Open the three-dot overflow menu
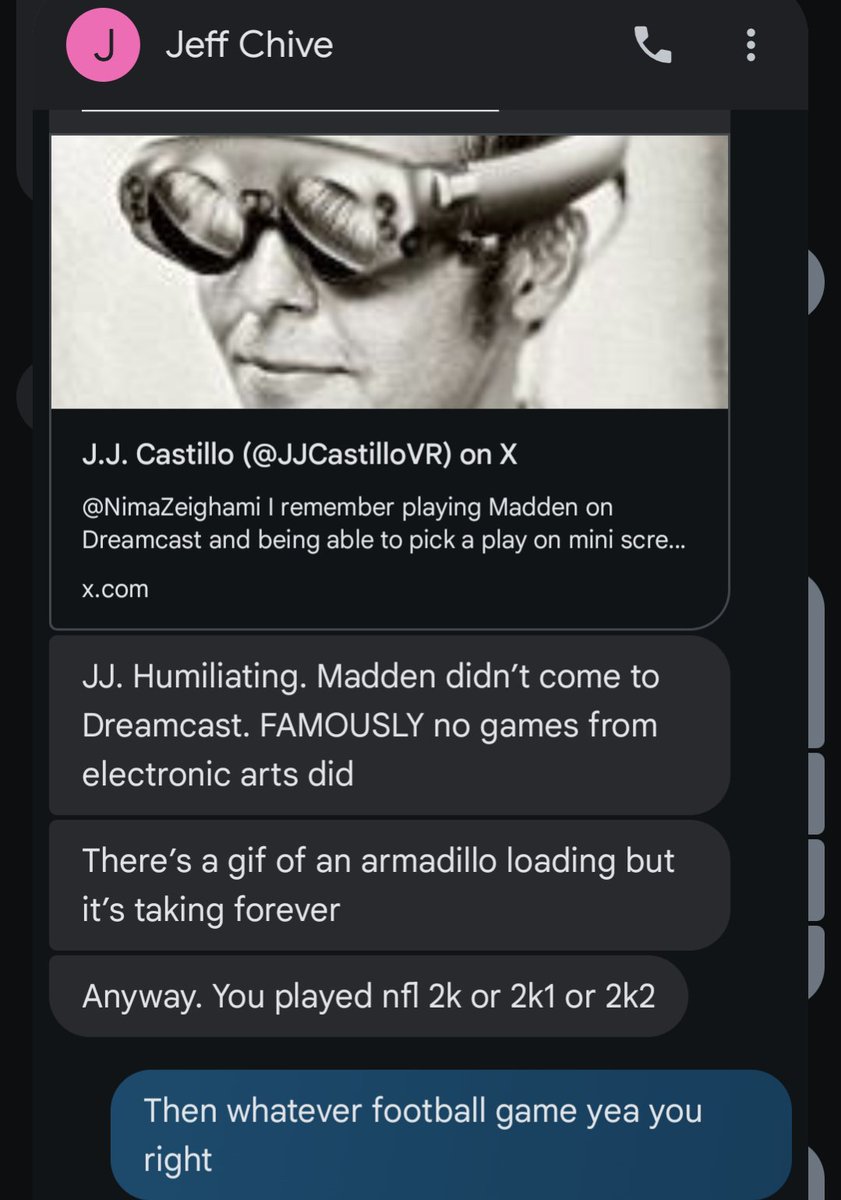This screenshot has height=1200, width=841. [x=751, y=45]
